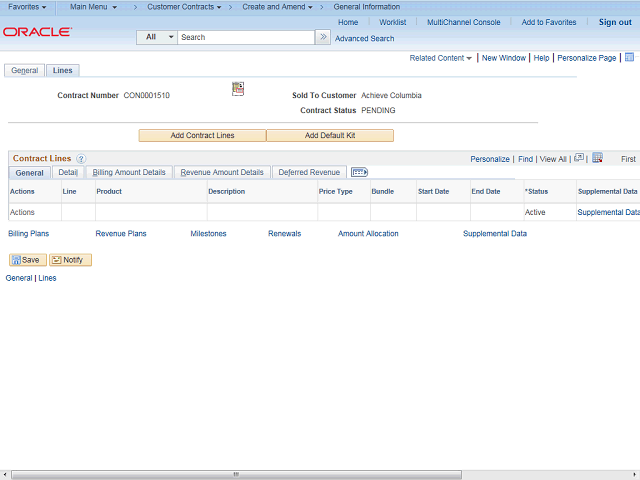Expand Customer Contracts breadcrumb menu

click(x=184, y=7)
